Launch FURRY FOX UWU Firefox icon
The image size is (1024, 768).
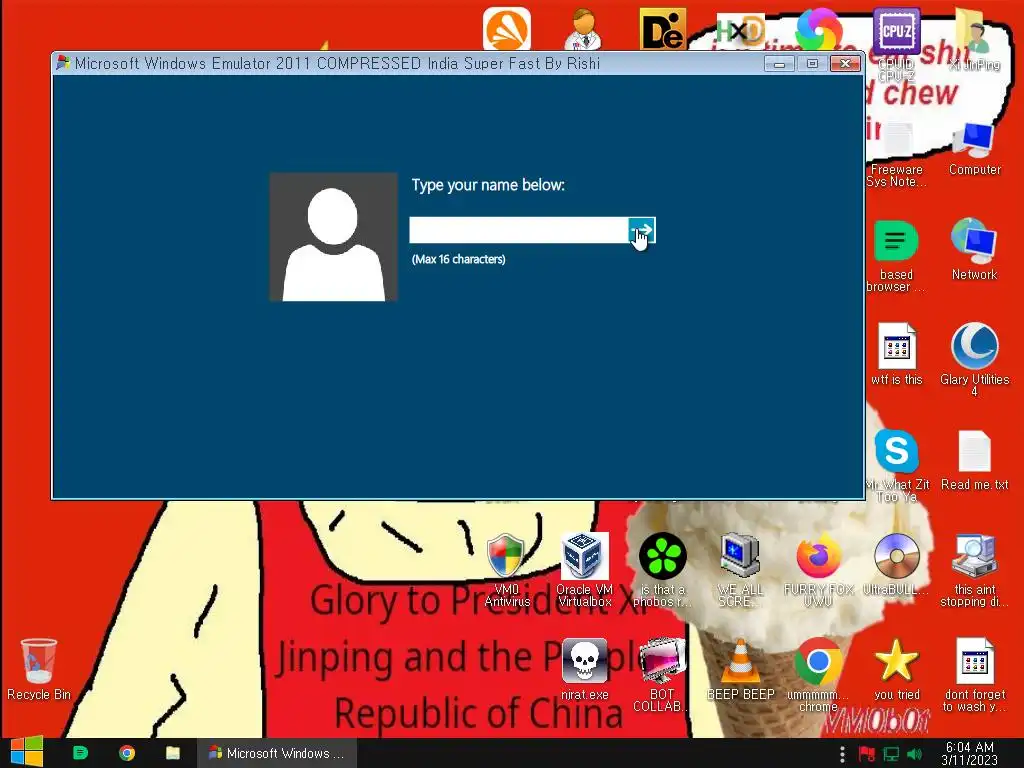pos(818,570)
